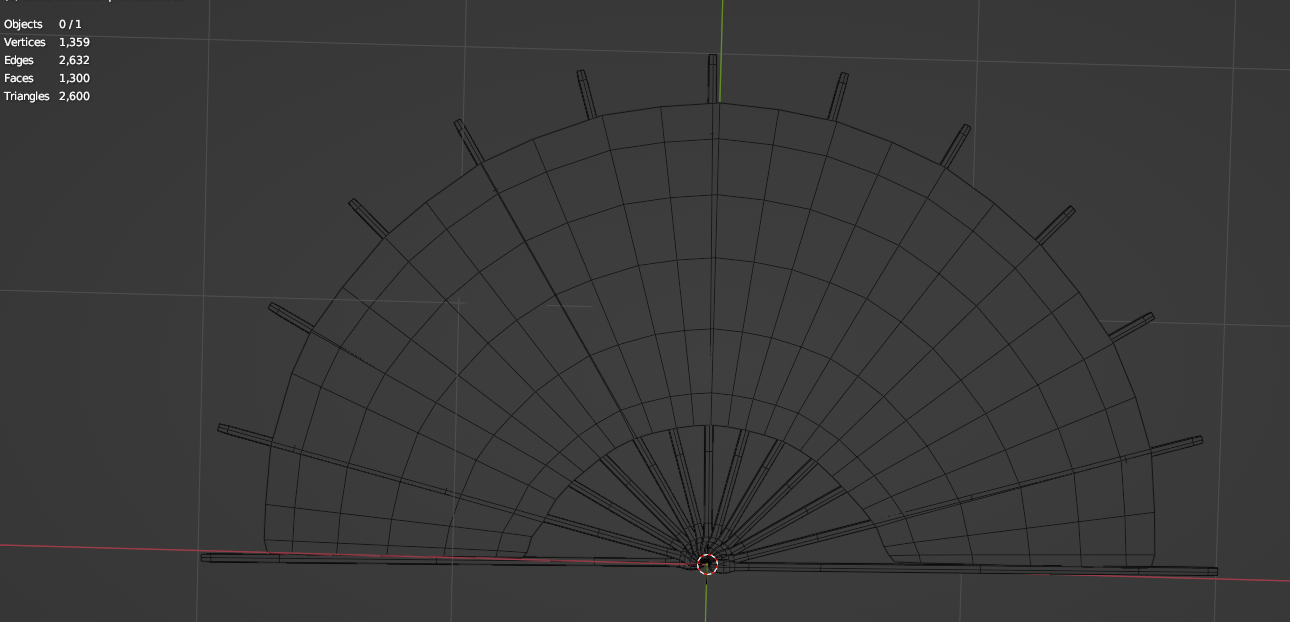Click the 'Triangles' statistics label
The width and height of the screenshot is (1290, 622).
tap(27, 96)
